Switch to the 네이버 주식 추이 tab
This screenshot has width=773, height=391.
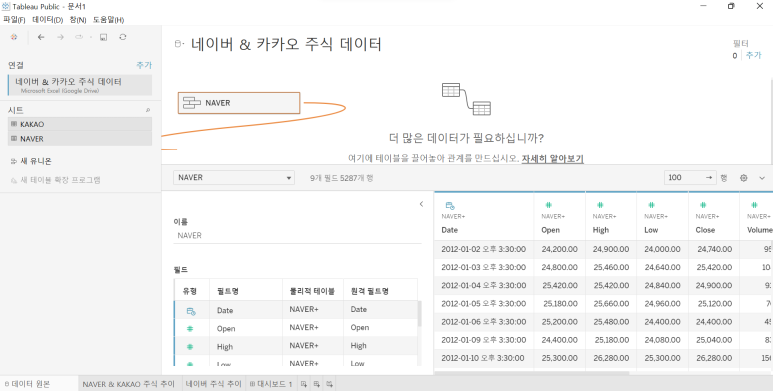pyautogui.click(x=213, y=384)
